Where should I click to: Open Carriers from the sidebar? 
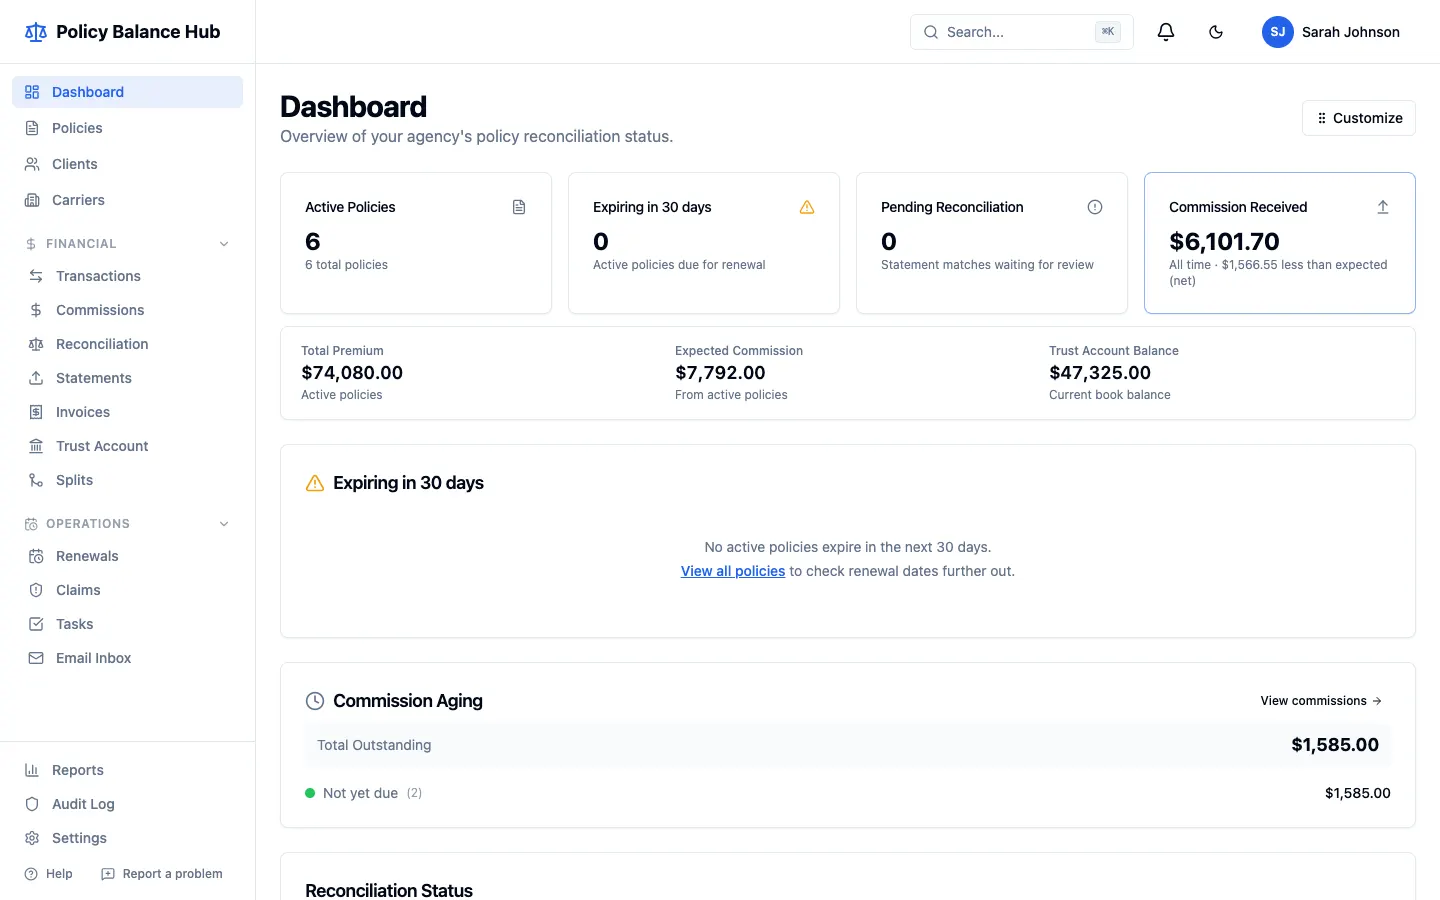pyautogui.click(x=127, y=200)
